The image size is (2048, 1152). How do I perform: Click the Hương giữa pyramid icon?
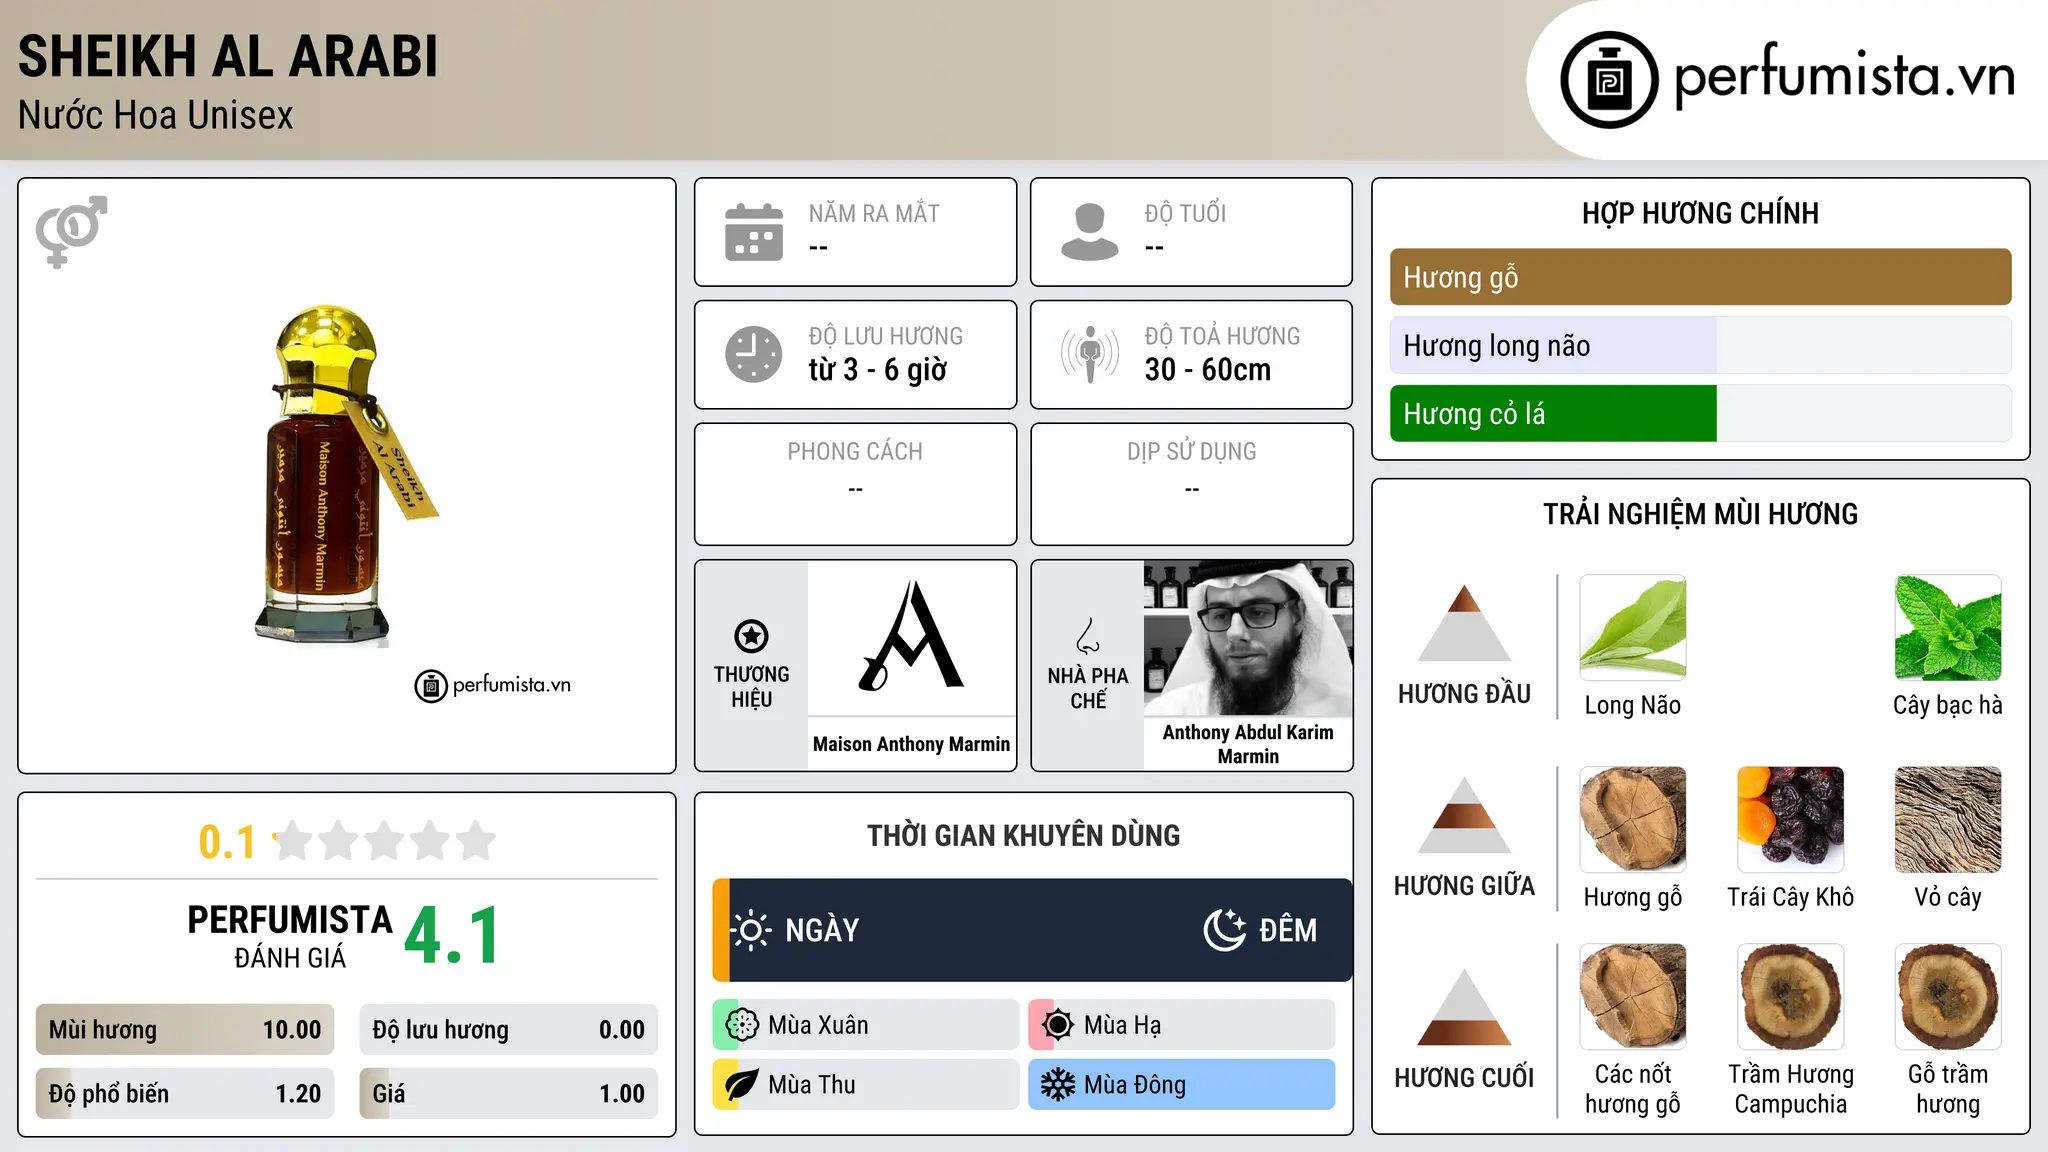pyautogui.click(x=1464, y=815)
